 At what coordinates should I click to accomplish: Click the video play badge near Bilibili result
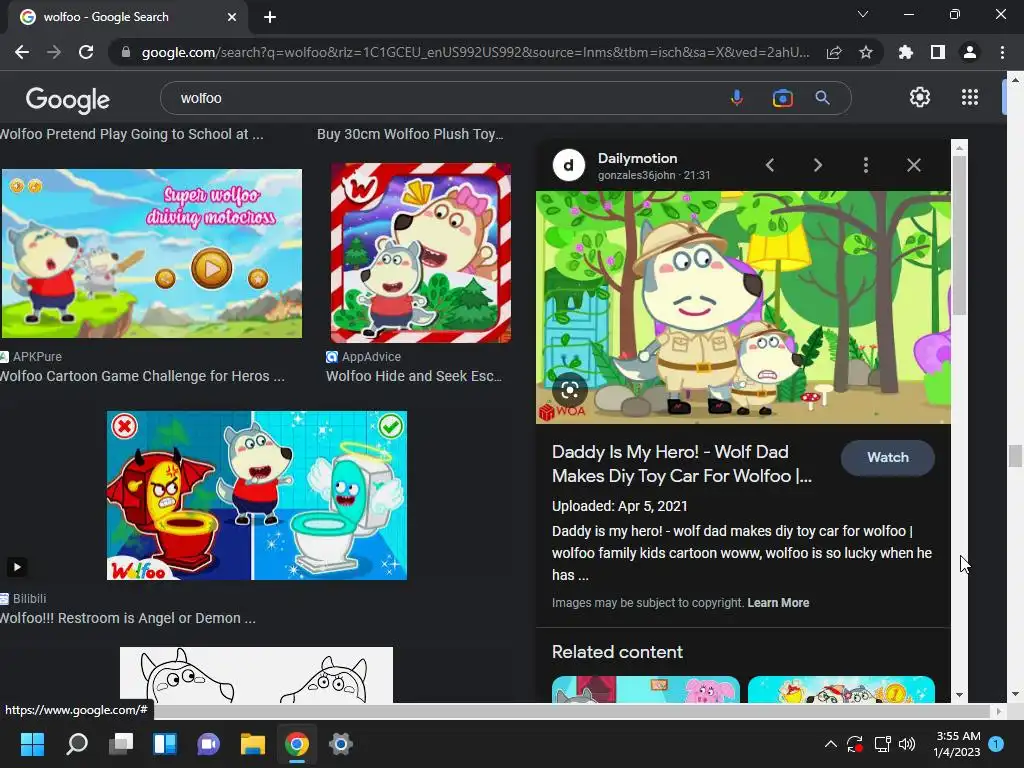pos(17,567)
